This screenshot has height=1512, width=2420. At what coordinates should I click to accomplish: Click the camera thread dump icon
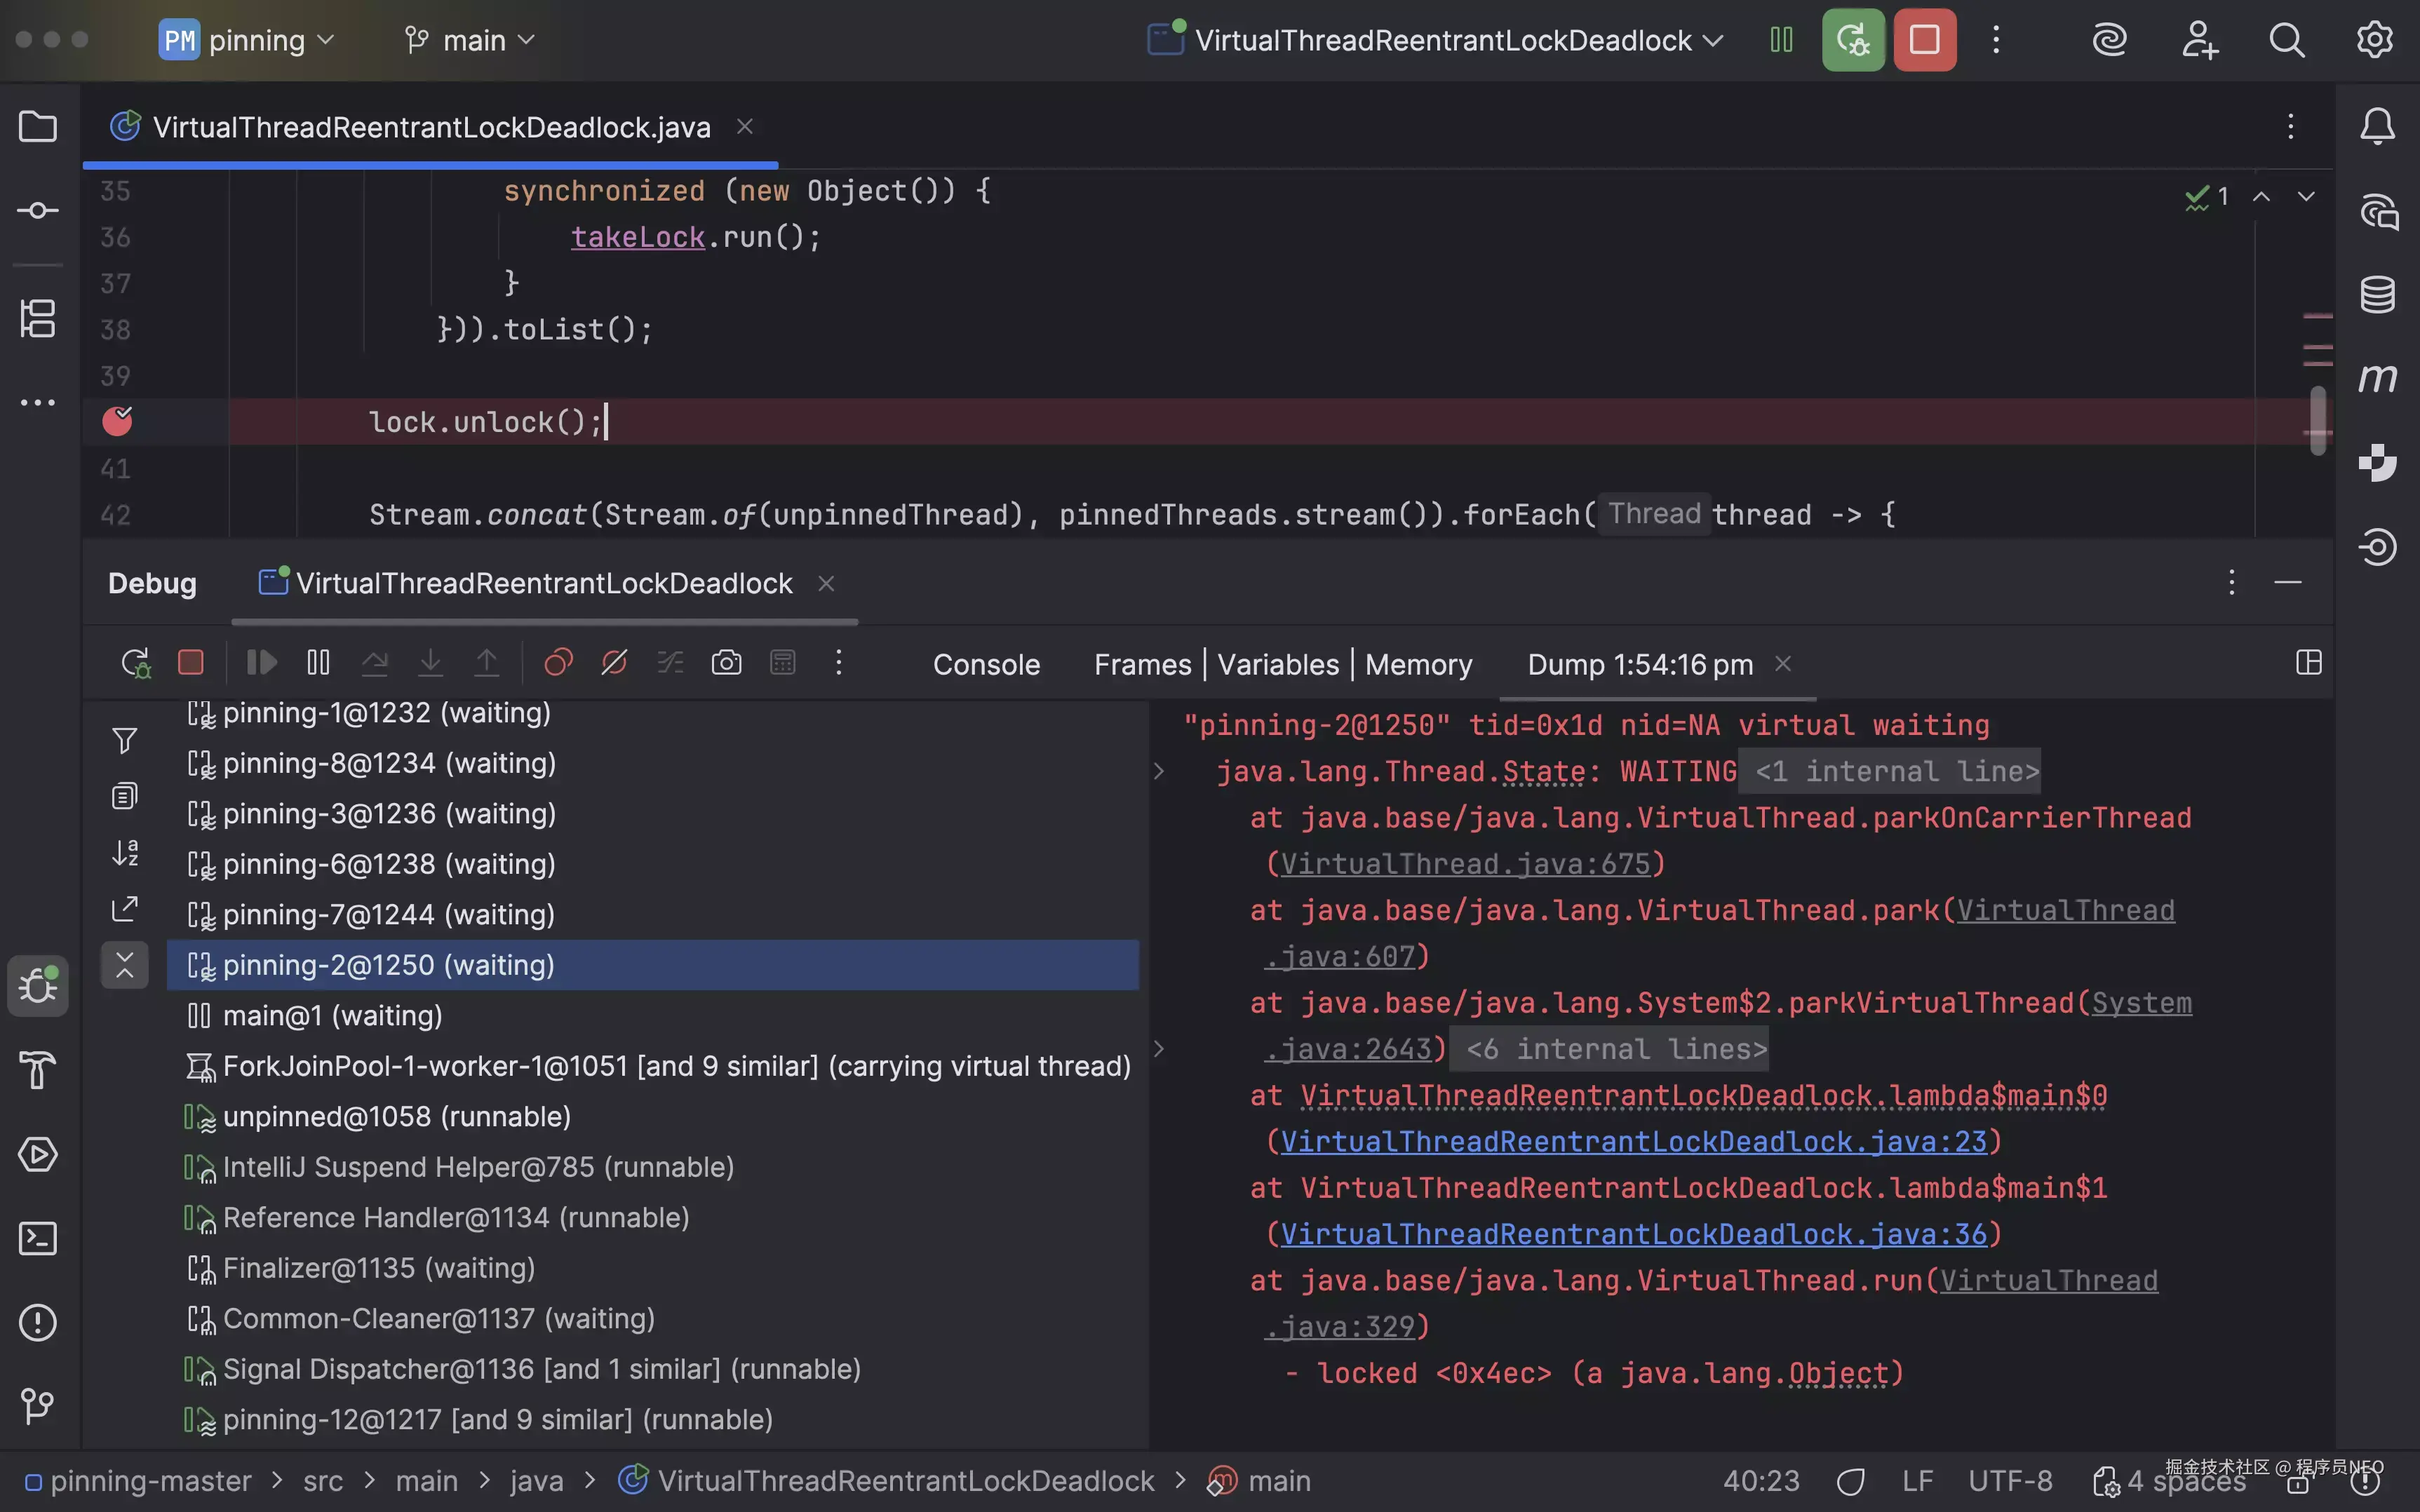coord(726,662)
